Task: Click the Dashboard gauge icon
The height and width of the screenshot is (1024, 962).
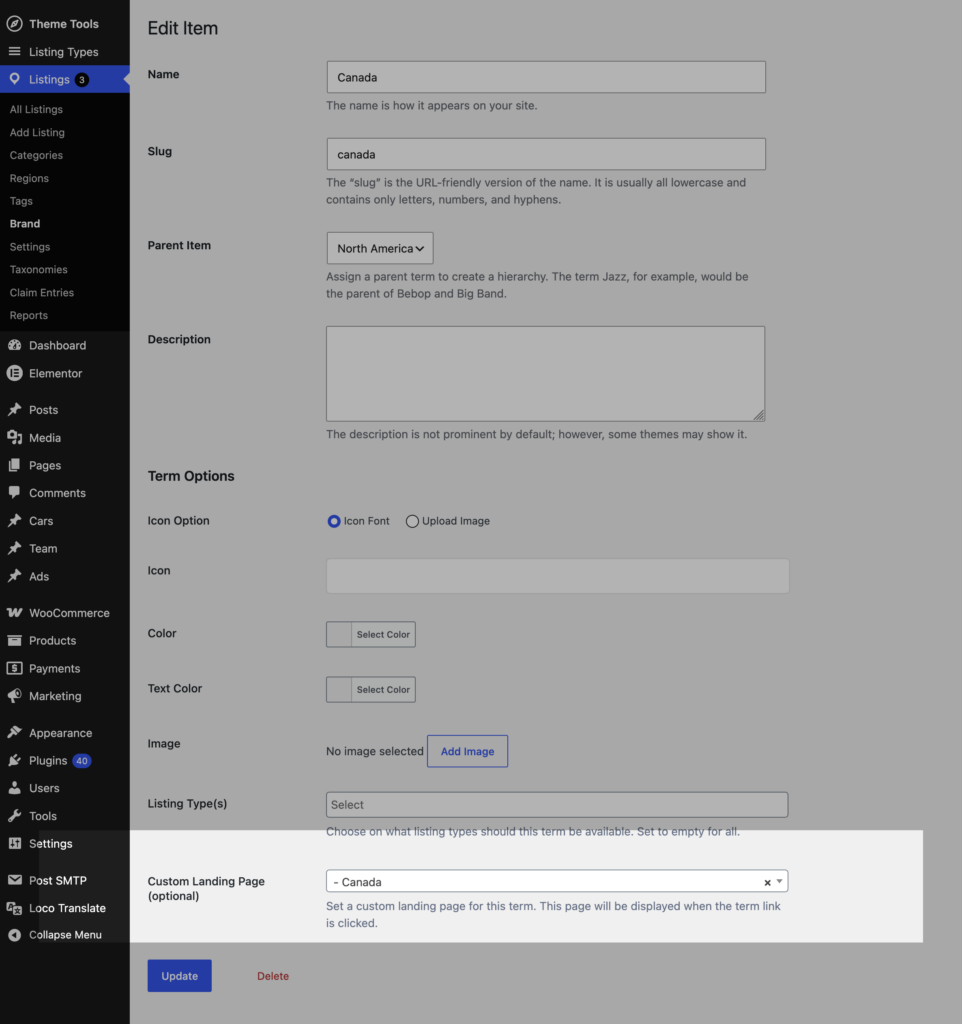Action: (x=14, y=345)
